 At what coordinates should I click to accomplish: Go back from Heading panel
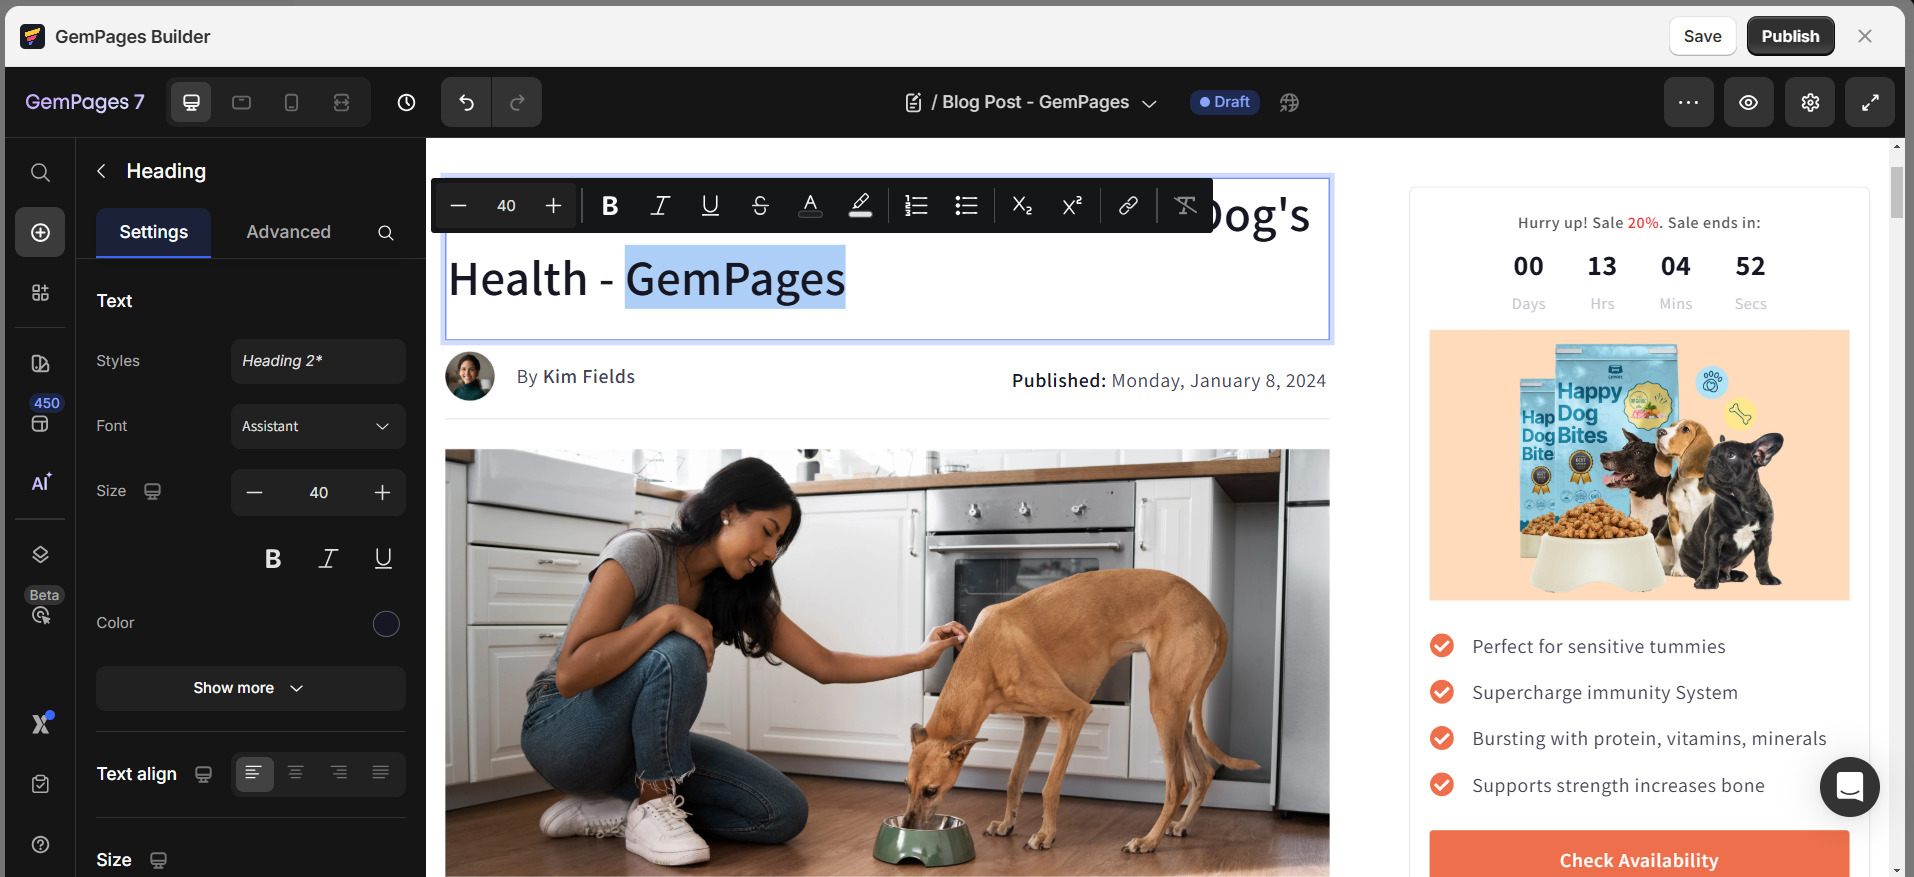pyautogui.click(x=101, y=171)
